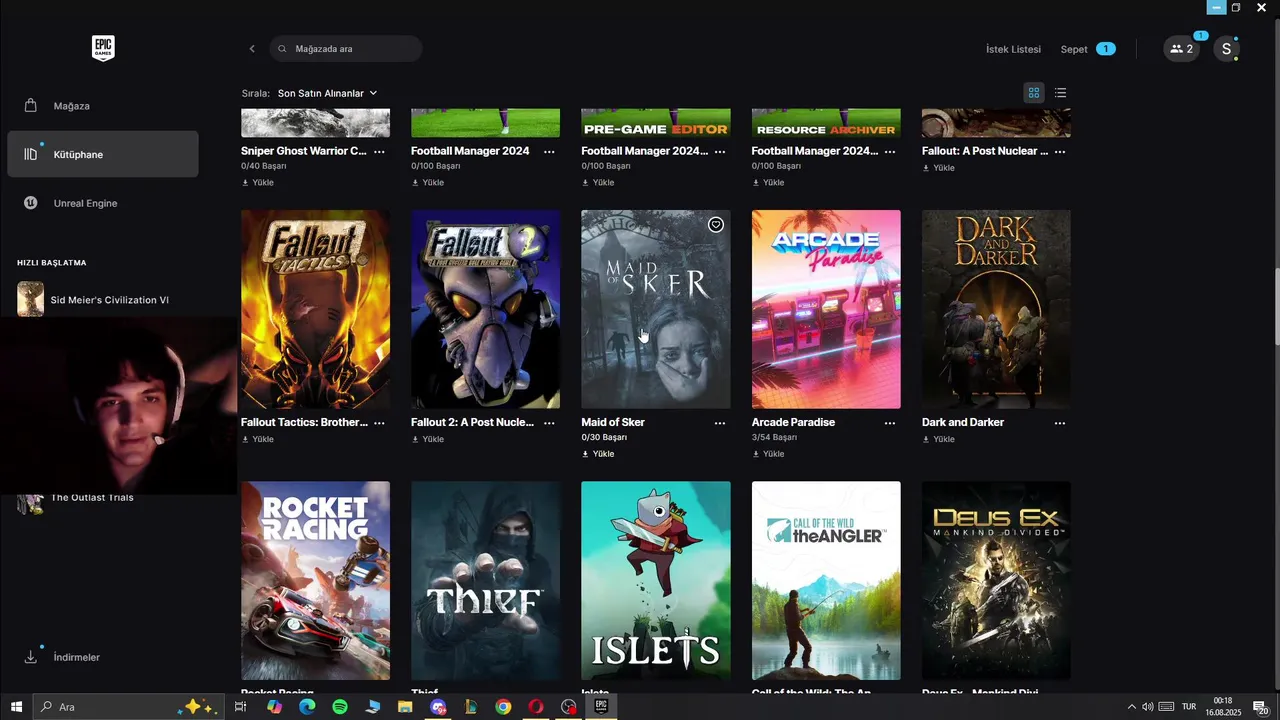The image size is (1280, 720).
Task: Click Yükle under Maid of Sker
Action: tap(598, 454)
